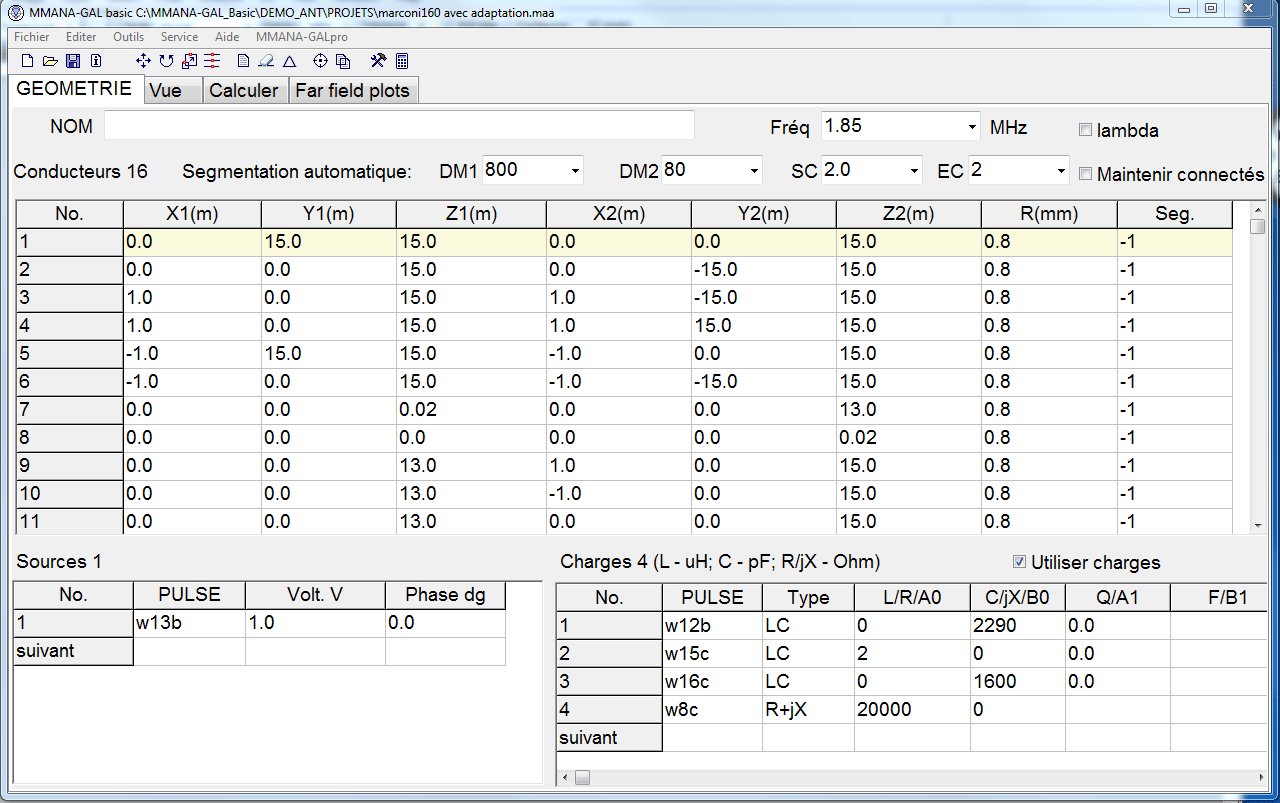
Task: Save the project with the floppy disk icon
Action: [x=73, y=61]
